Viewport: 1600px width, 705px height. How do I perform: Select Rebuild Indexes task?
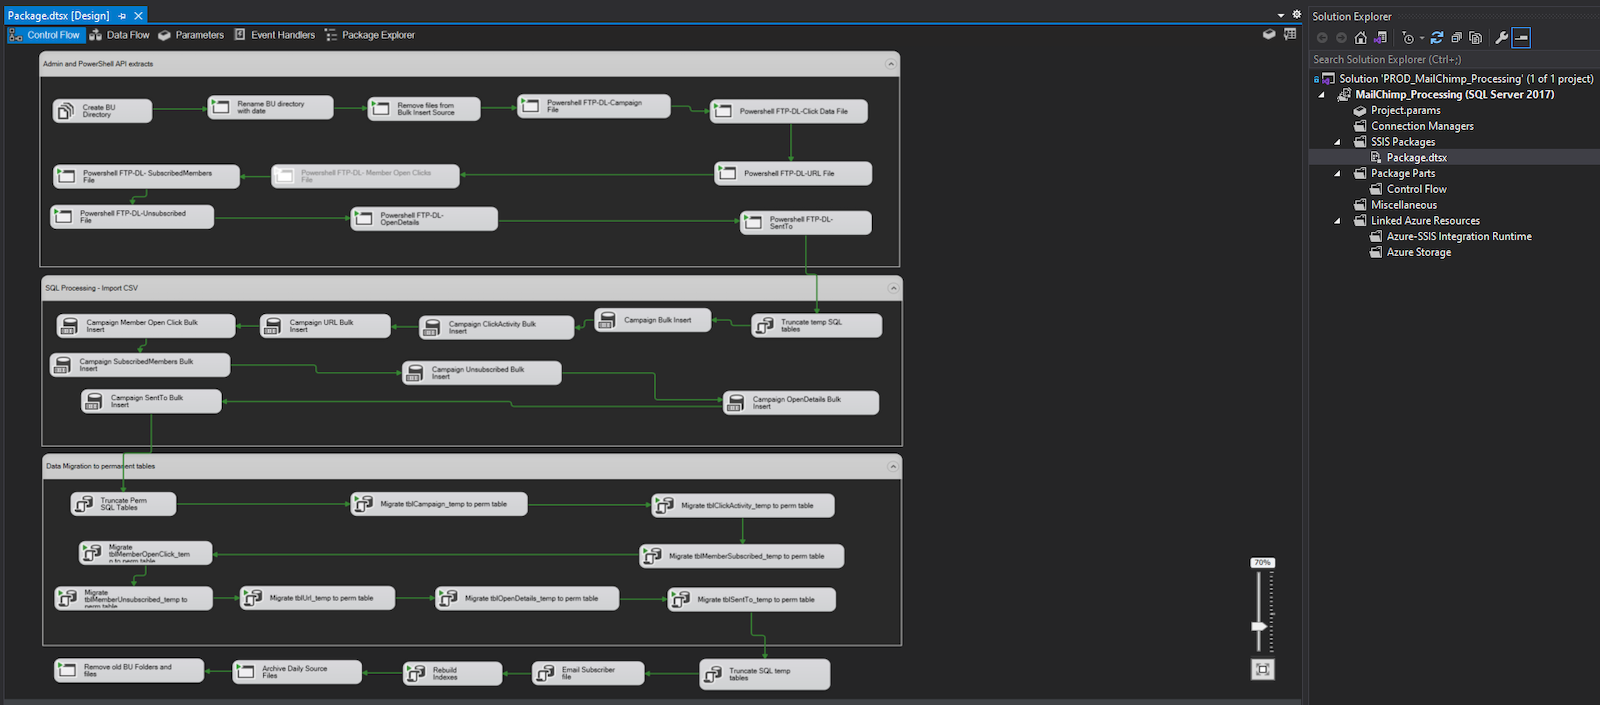(x=452, y=674)
